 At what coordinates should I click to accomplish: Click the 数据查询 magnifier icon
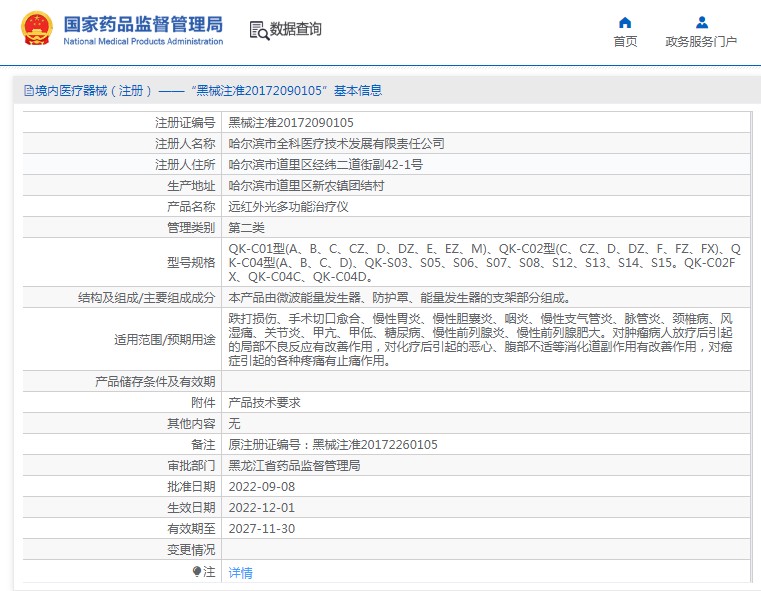point(258,30)
